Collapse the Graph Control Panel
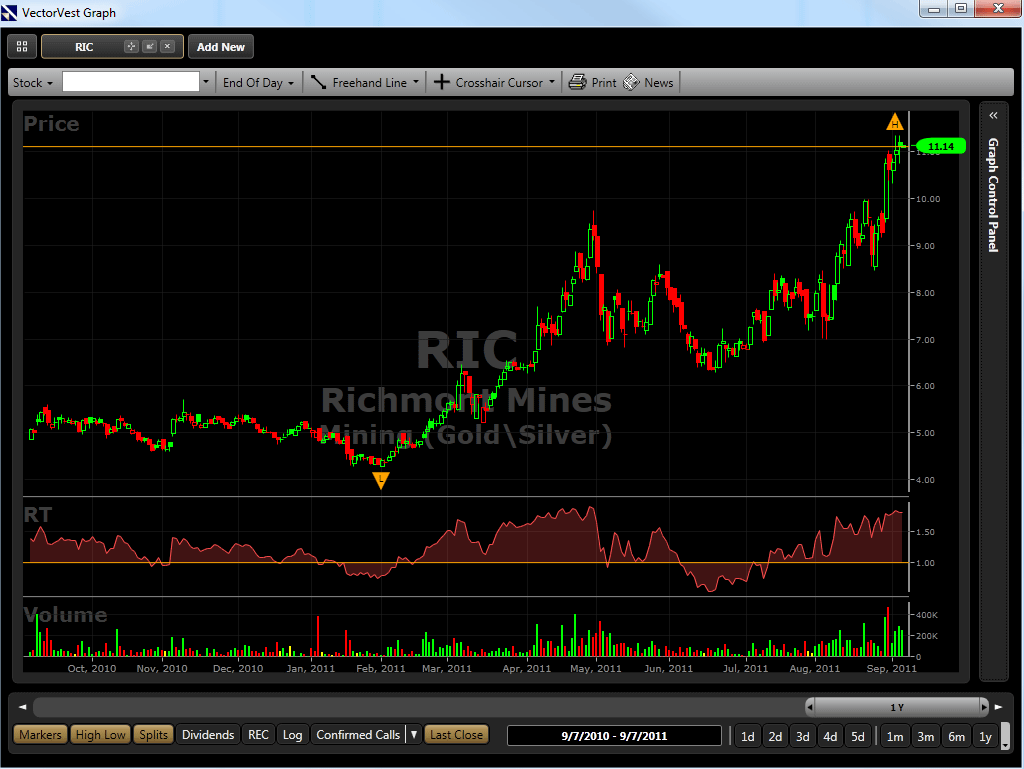Image resolution: width=1024 pixels, height=769 pixels. 993,116
